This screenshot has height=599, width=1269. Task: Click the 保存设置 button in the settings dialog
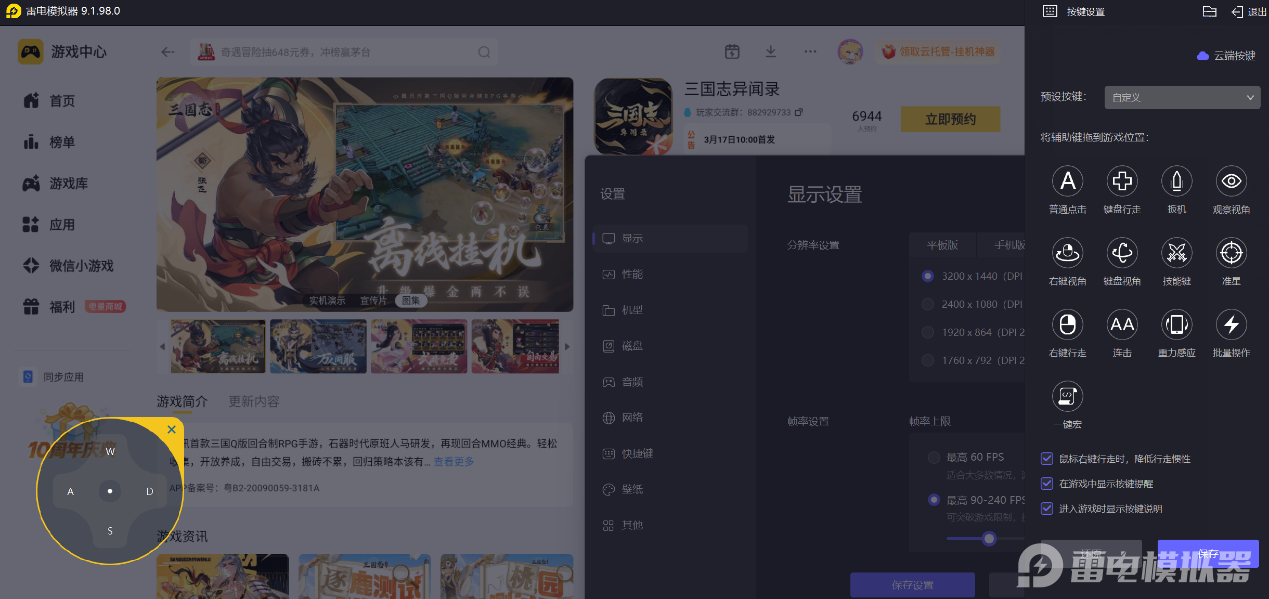pos(912,585)
